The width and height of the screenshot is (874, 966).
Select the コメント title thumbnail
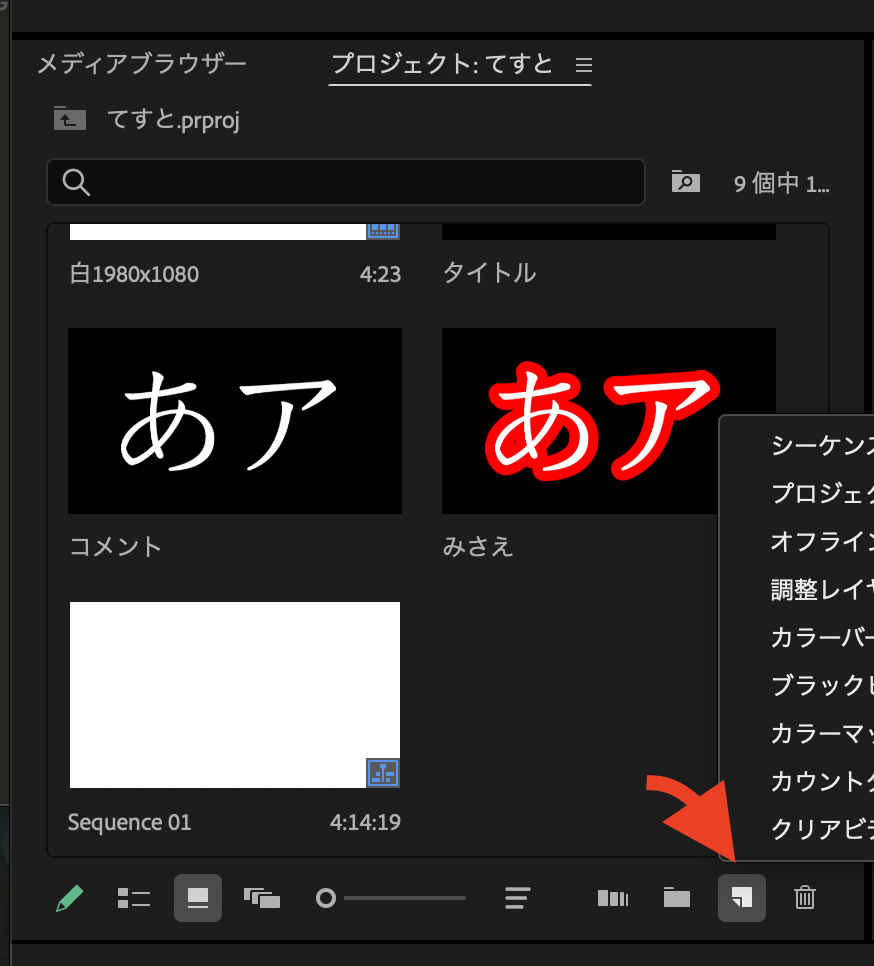235,421
